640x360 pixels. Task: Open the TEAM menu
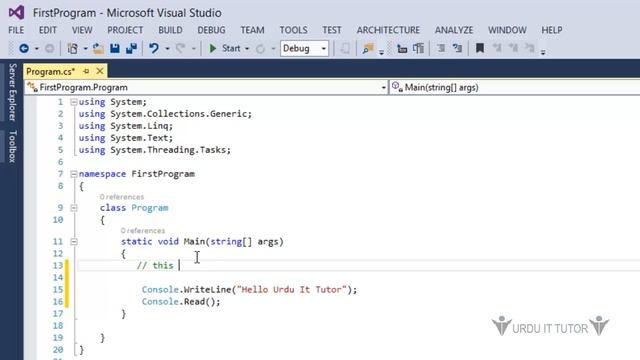252,30
